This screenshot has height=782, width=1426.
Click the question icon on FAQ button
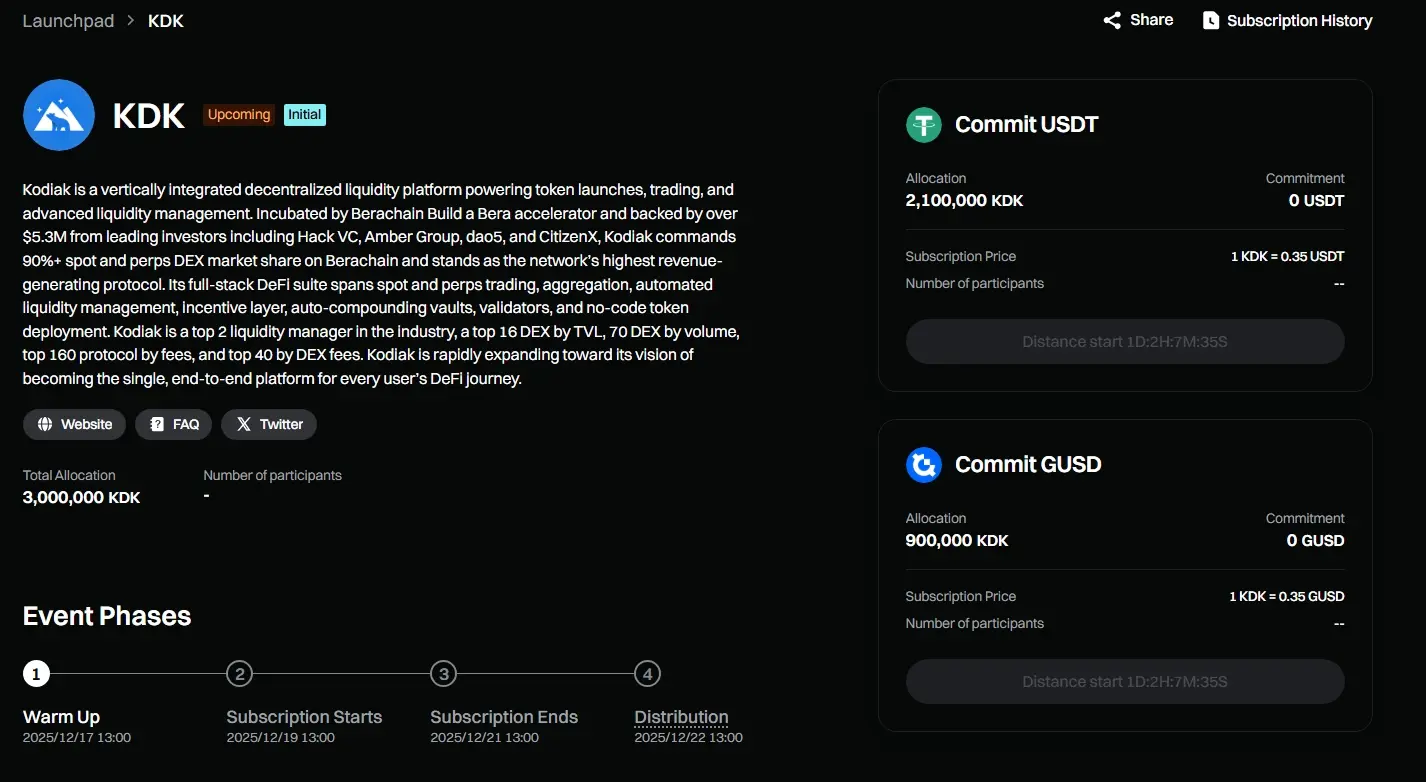(157, 424)
